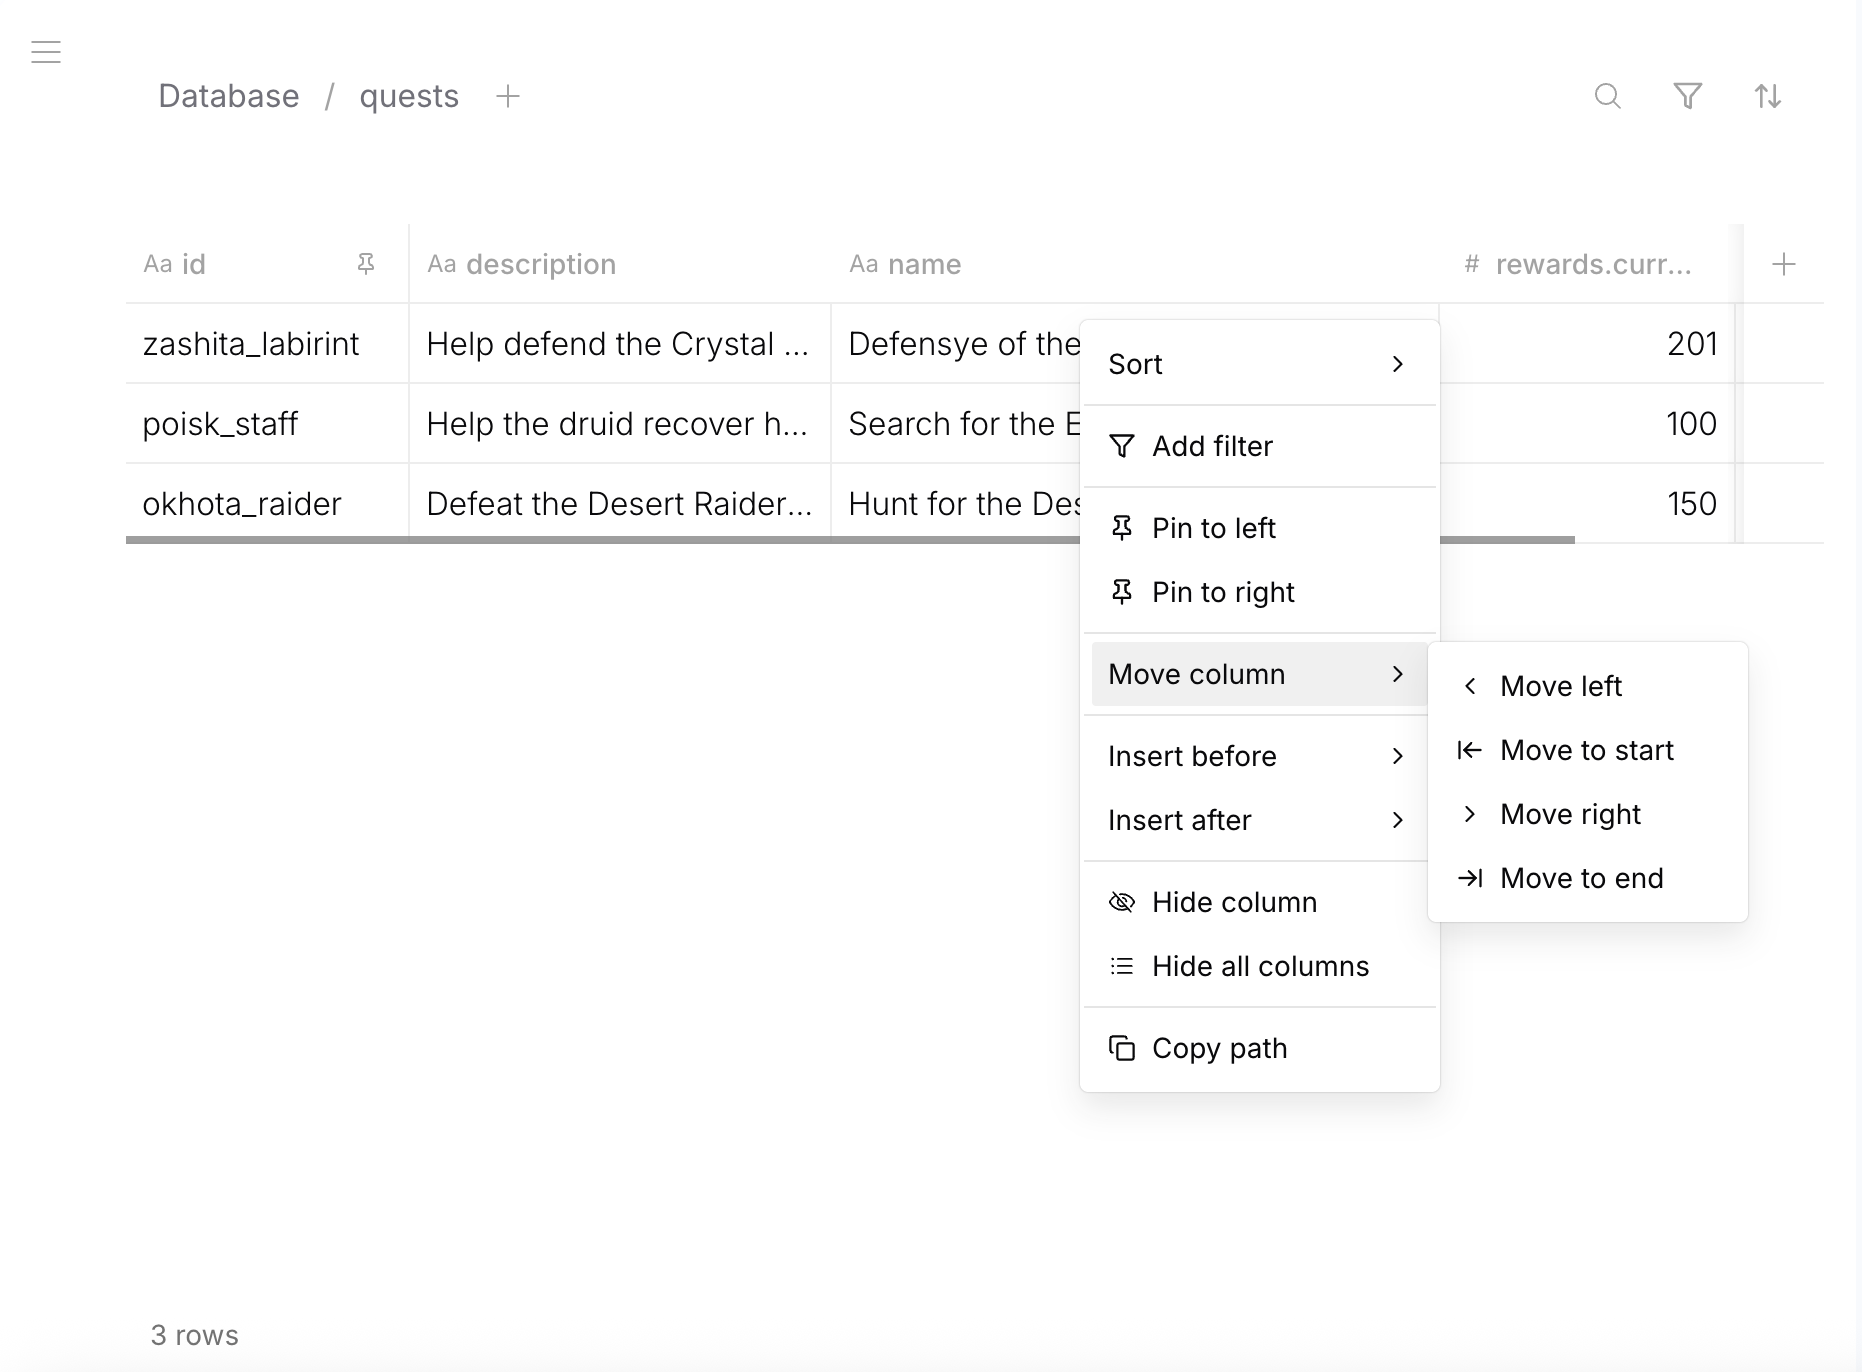Select the okhota_raider cell in the id column
This screenshot has width=1862, height=1372.
point(241,503)
